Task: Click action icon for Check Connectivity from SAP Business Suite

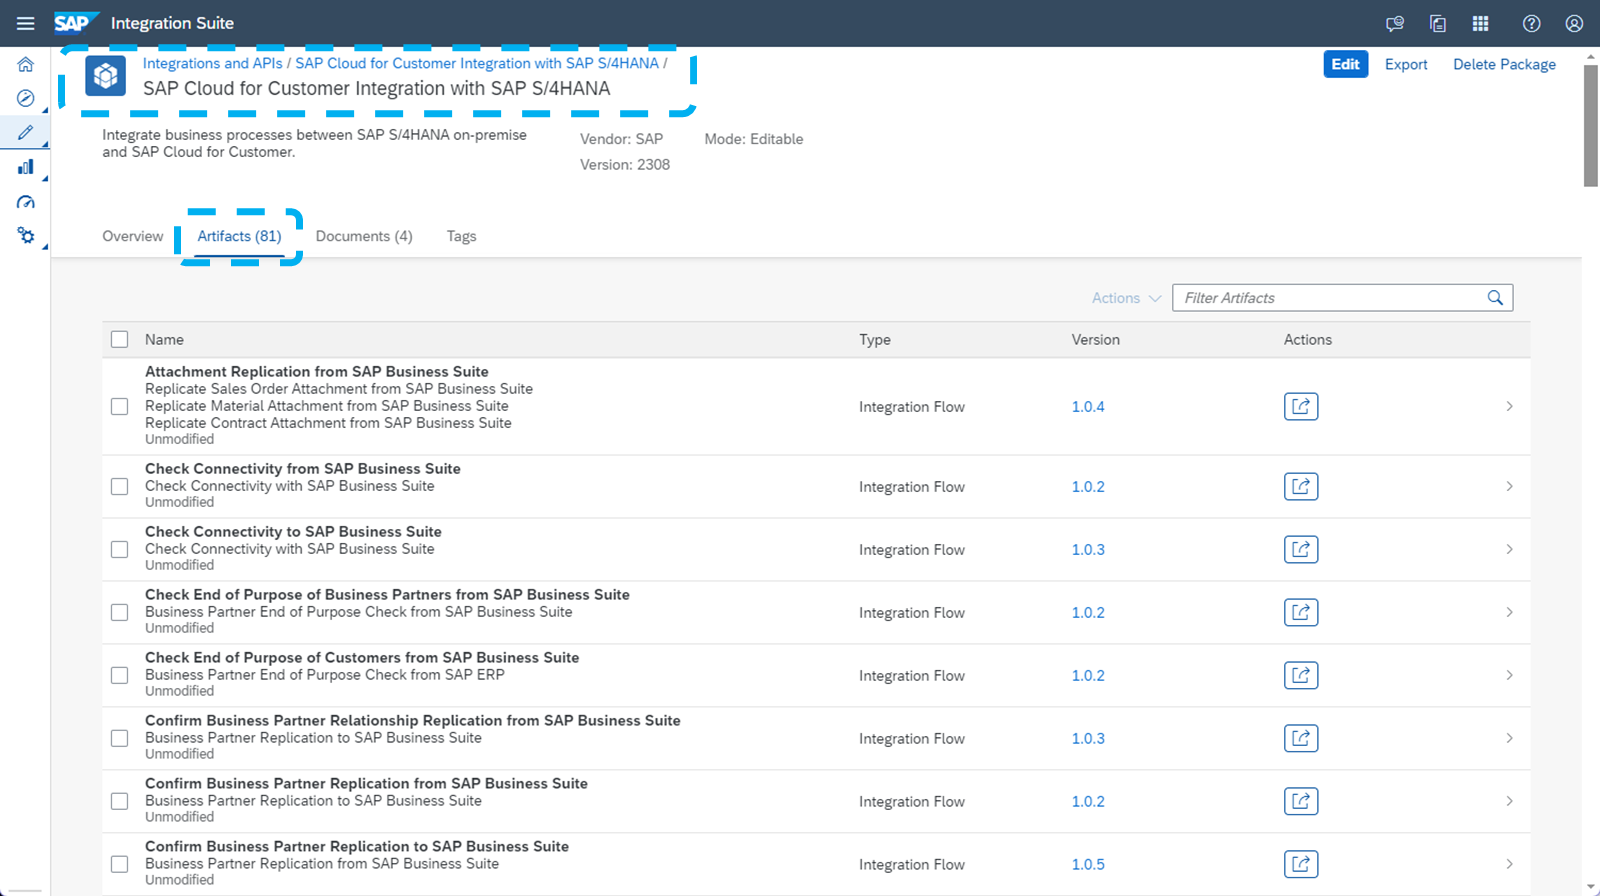Action: click(x=1301, y=487)
